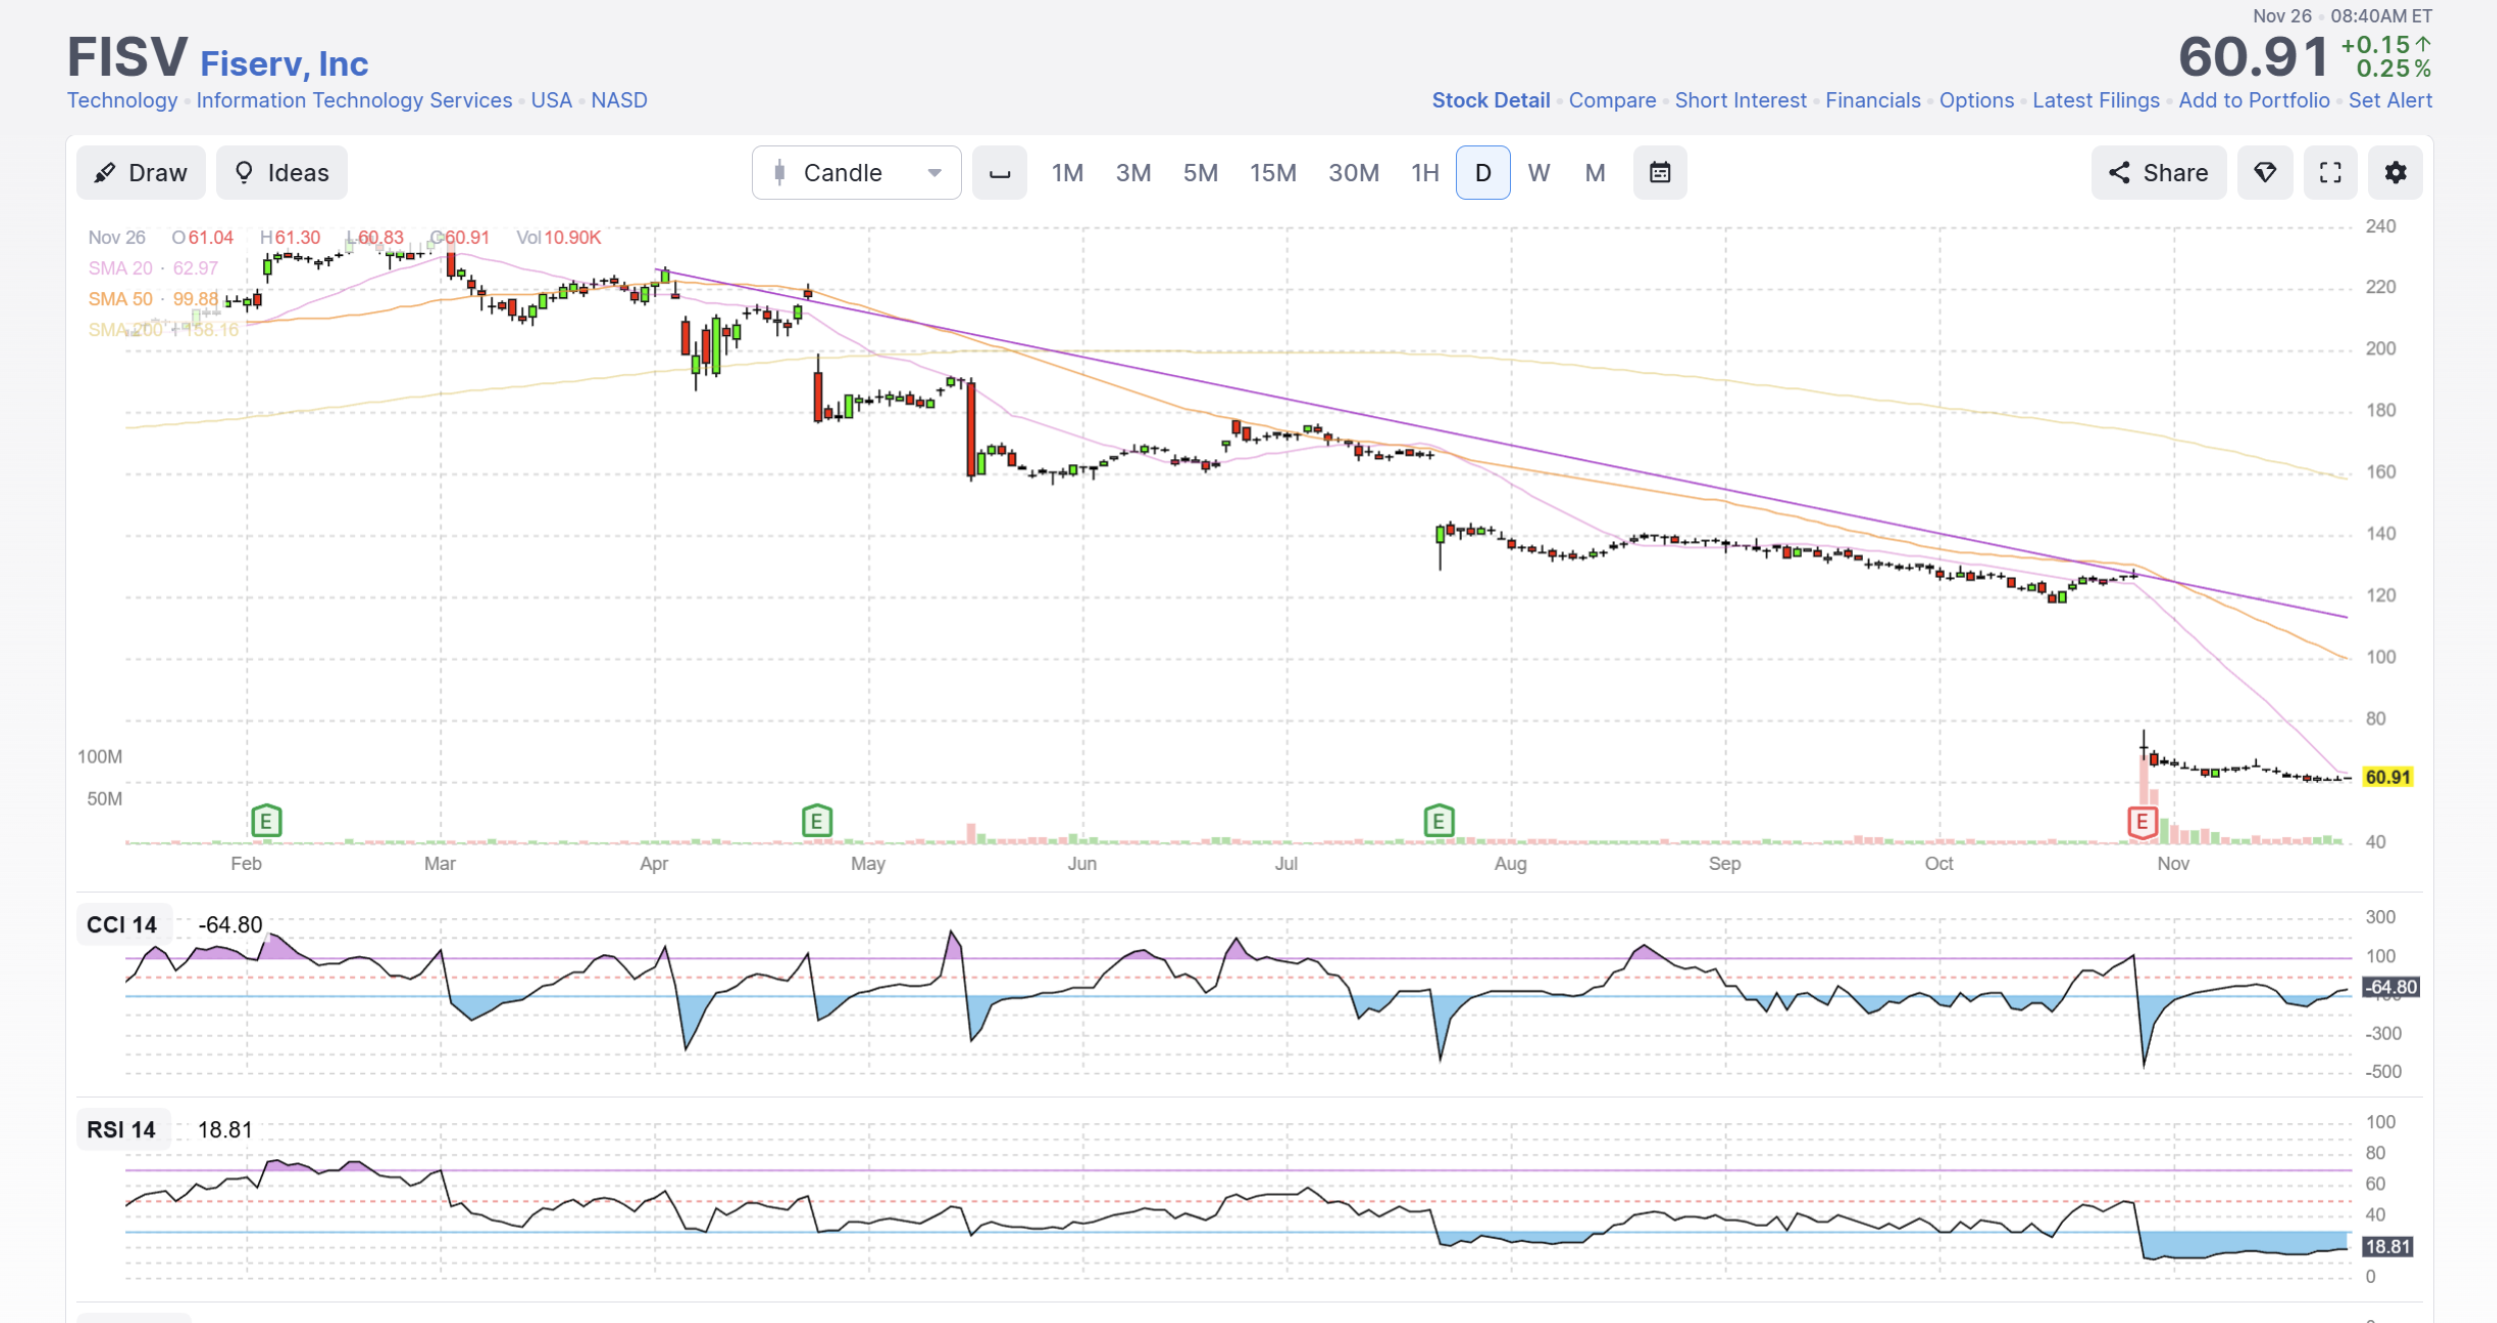The height and width of the screenshot is (1323, 2497).
Task: Select the 15M interval
Action: pos(1272,173)
